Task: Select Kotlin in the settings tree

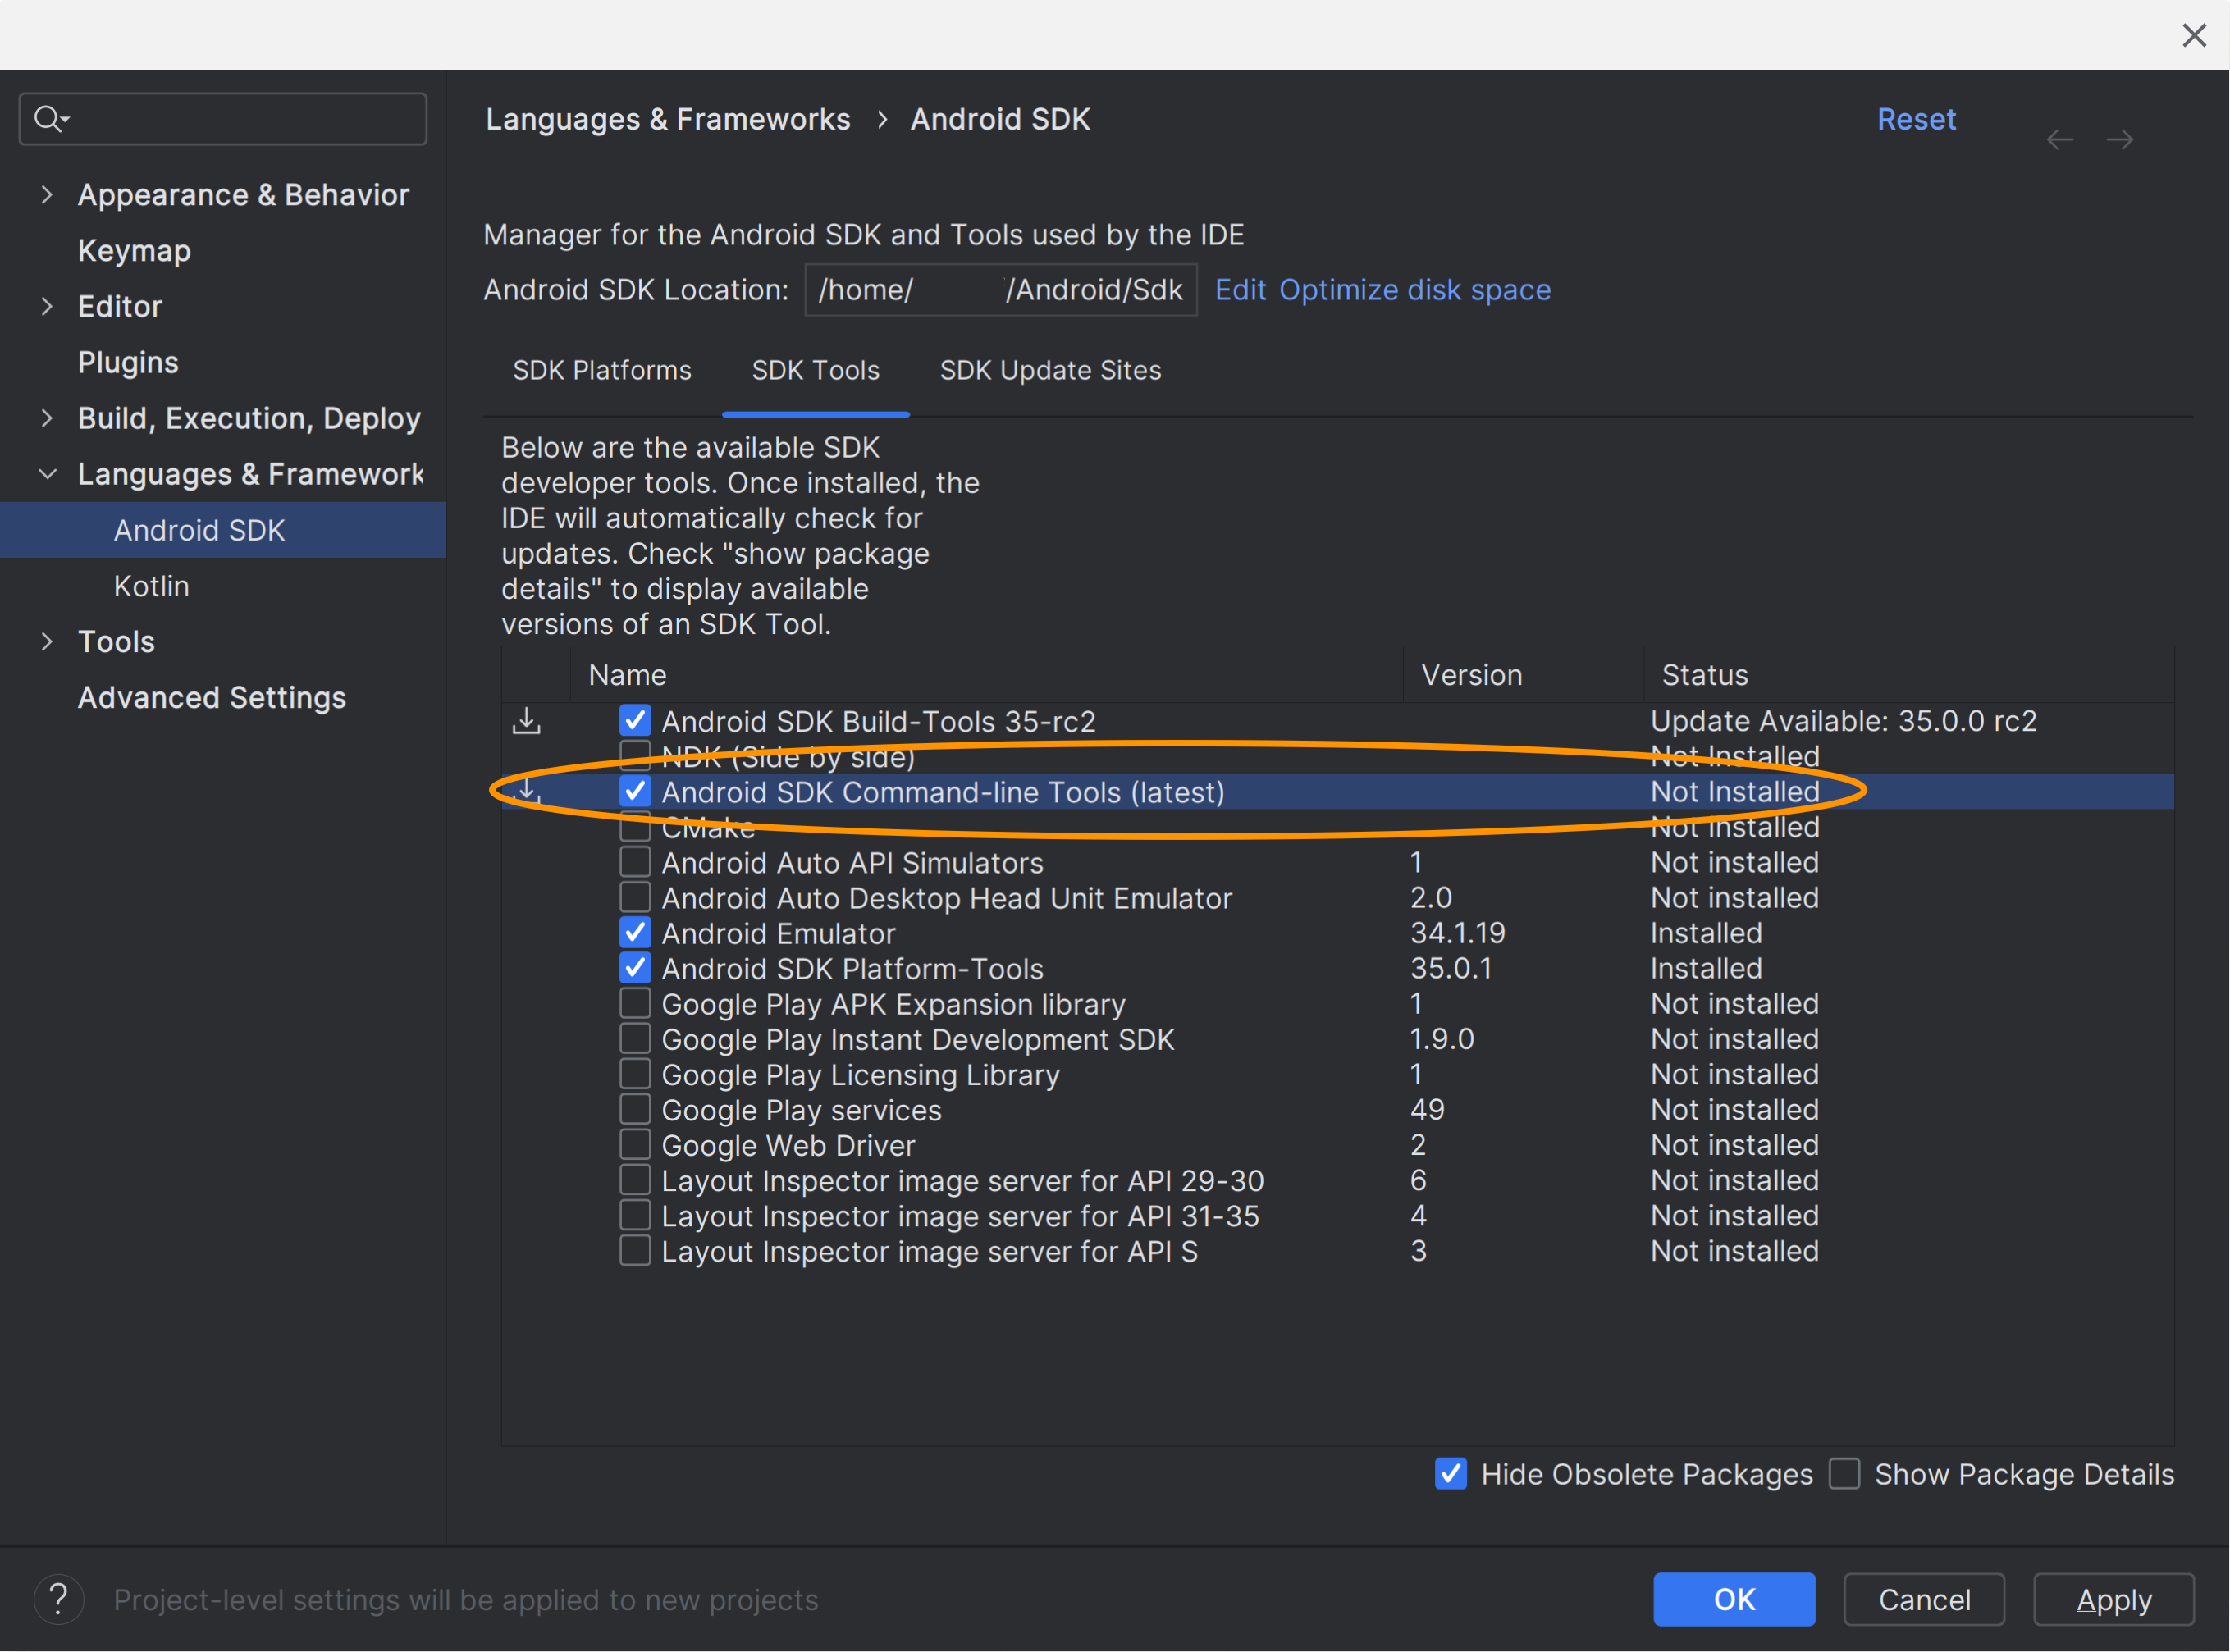Action: tap(151, 586)
